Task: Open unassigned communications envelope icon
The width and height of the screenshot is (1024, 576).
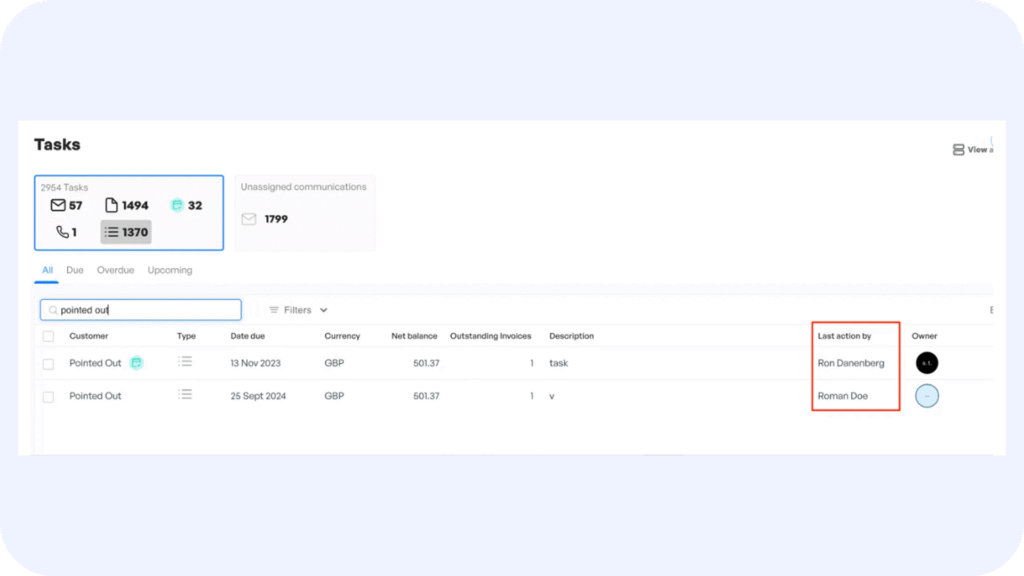Action: click(x=249, y=219)
